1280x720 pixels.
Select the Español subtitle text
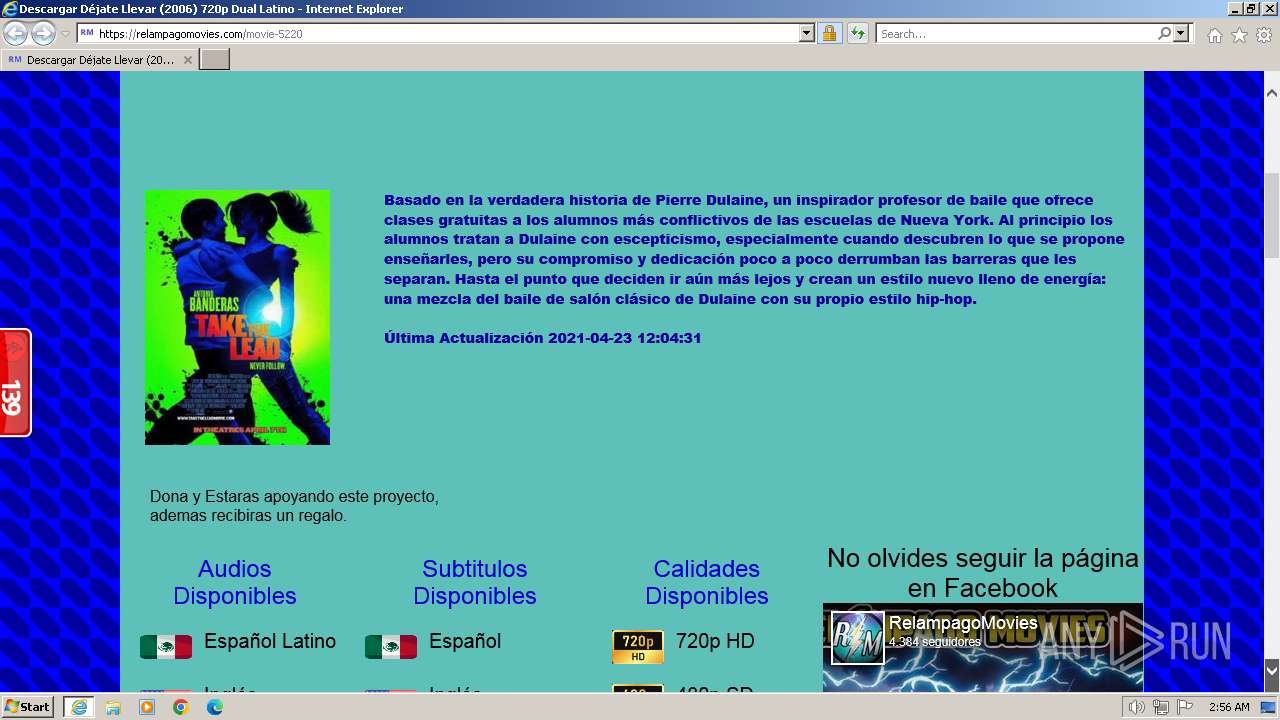tap(465, 642)
